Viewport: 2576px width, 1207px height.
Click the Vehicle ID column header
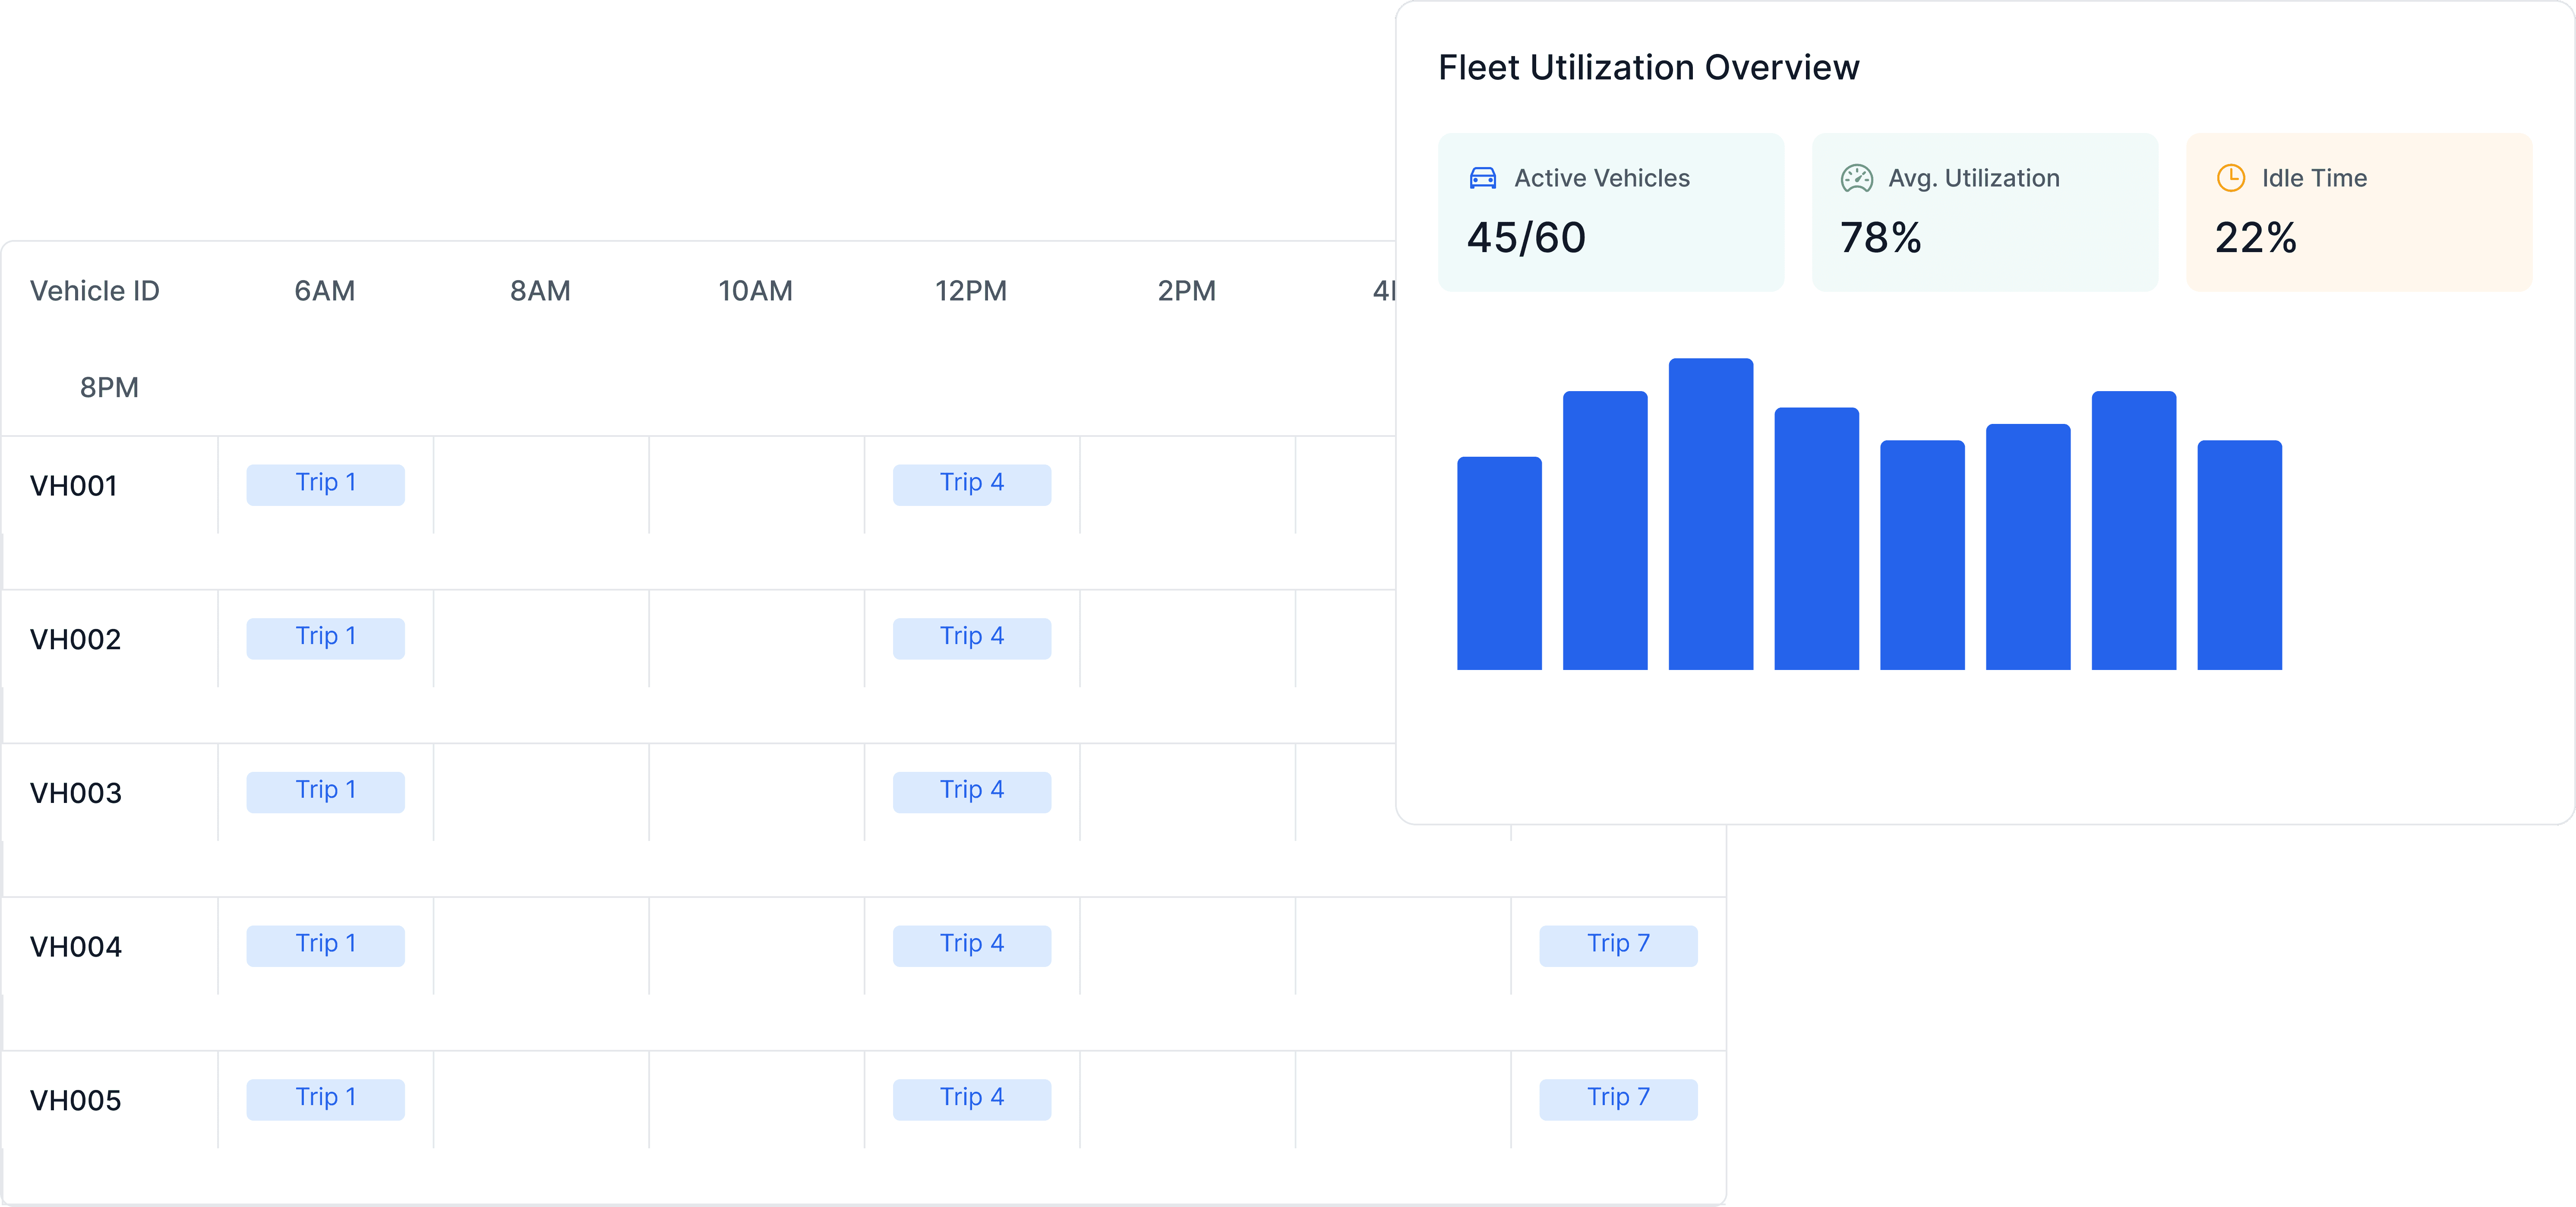[95, 291]
